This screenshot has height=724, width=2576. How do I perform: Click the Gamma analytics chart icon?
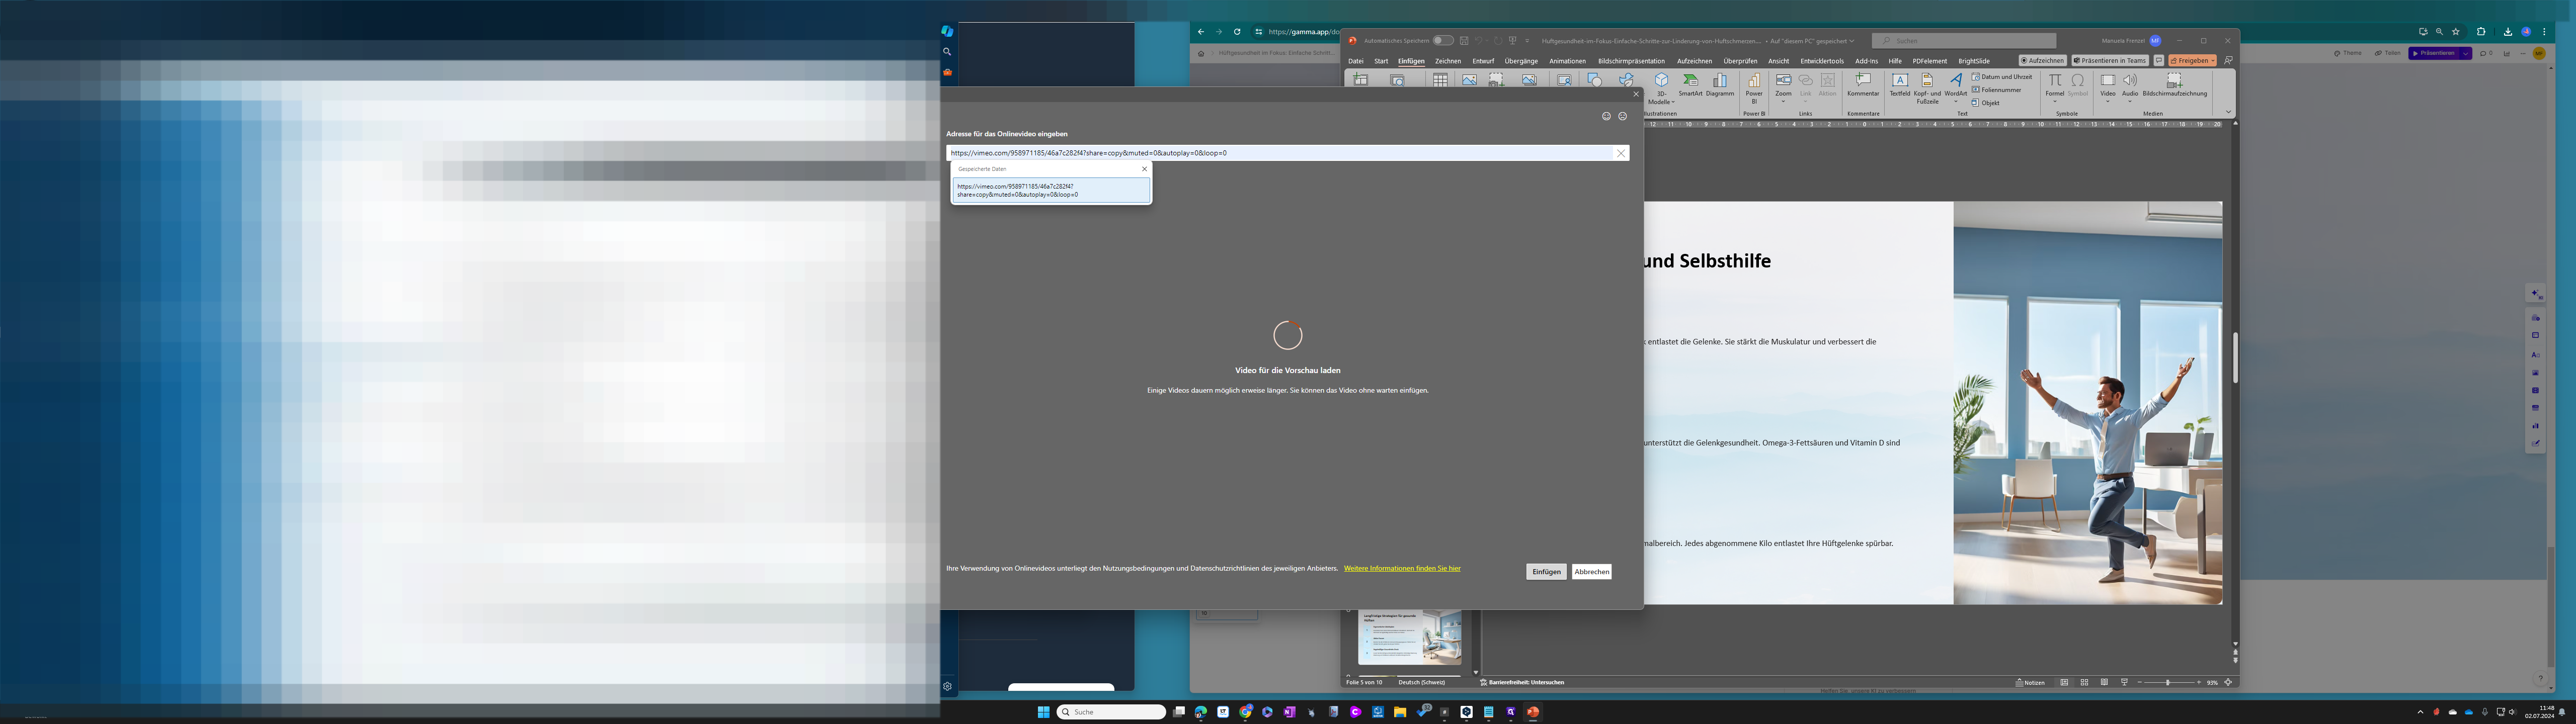click(2506, 53)
